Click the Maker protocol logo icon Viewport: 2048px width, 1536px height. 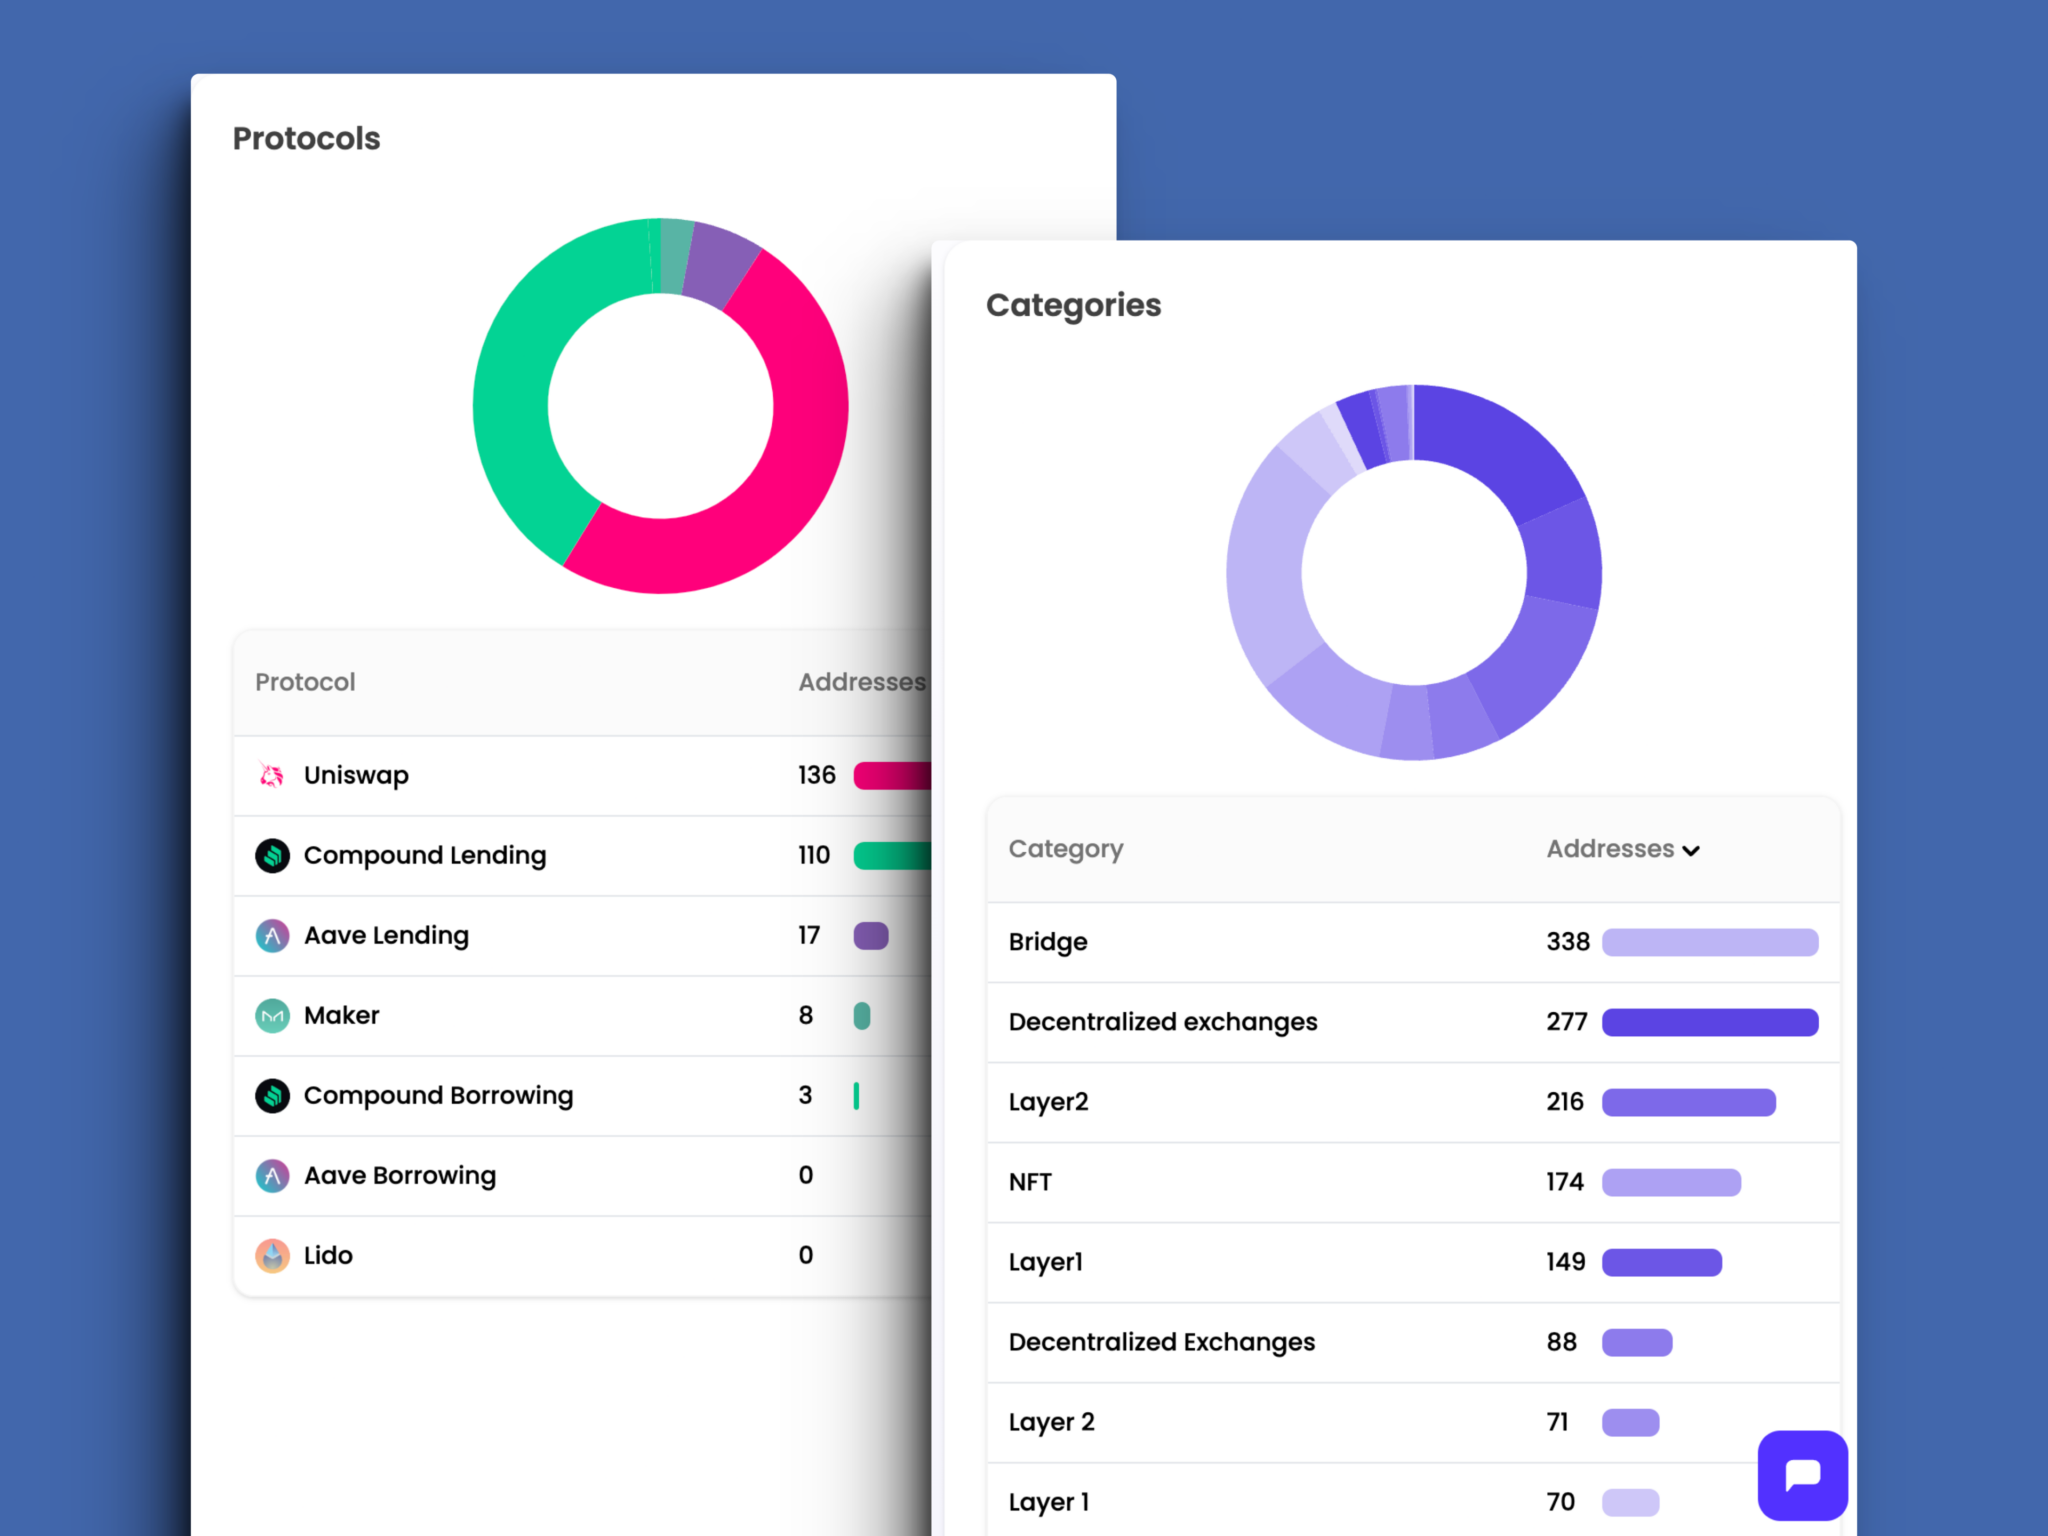pos(272,1015)
